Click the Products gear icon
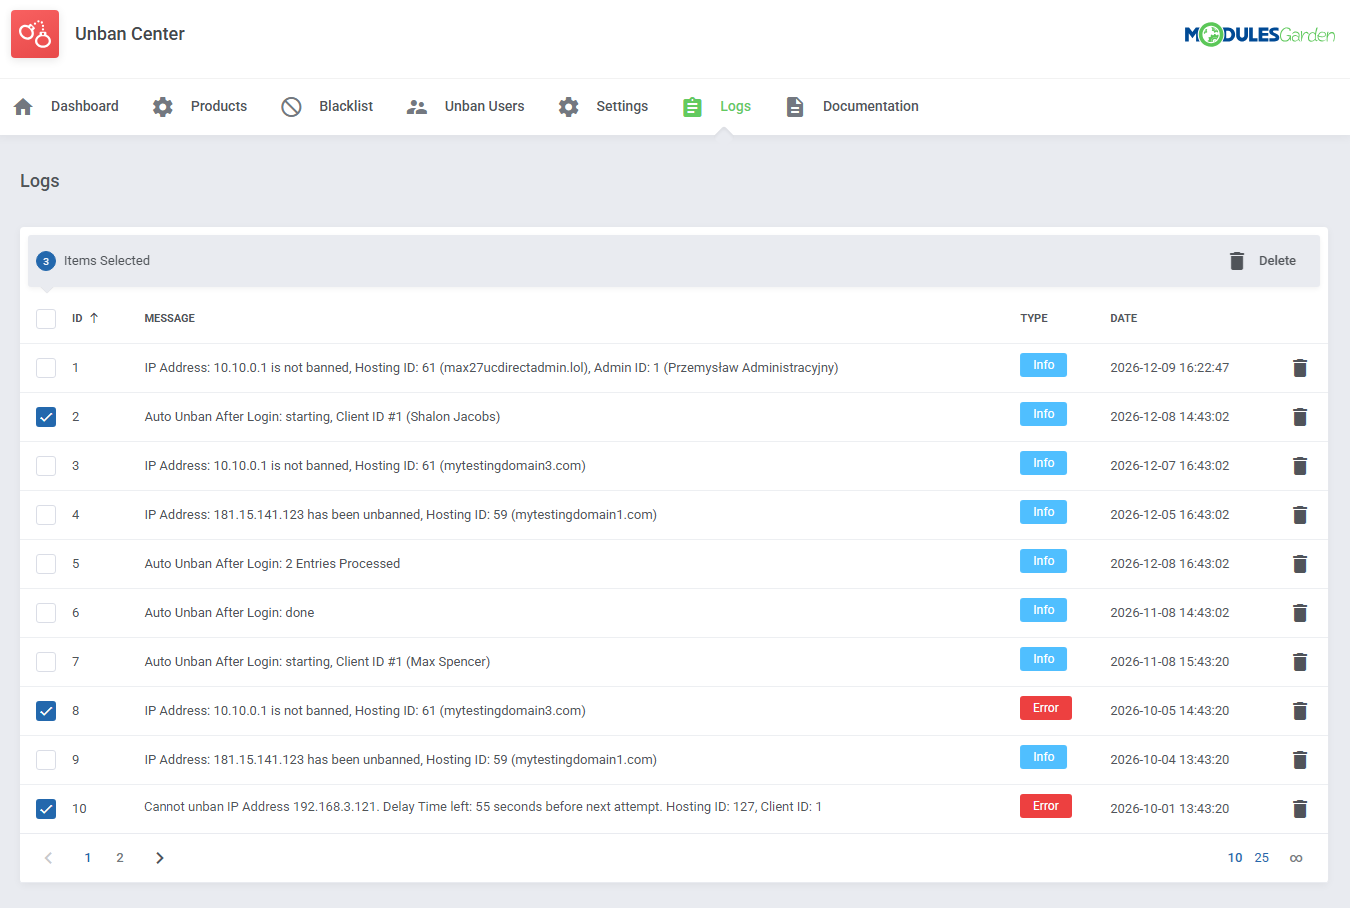The width and height of the screenshot is (1350, 908). 162,105
